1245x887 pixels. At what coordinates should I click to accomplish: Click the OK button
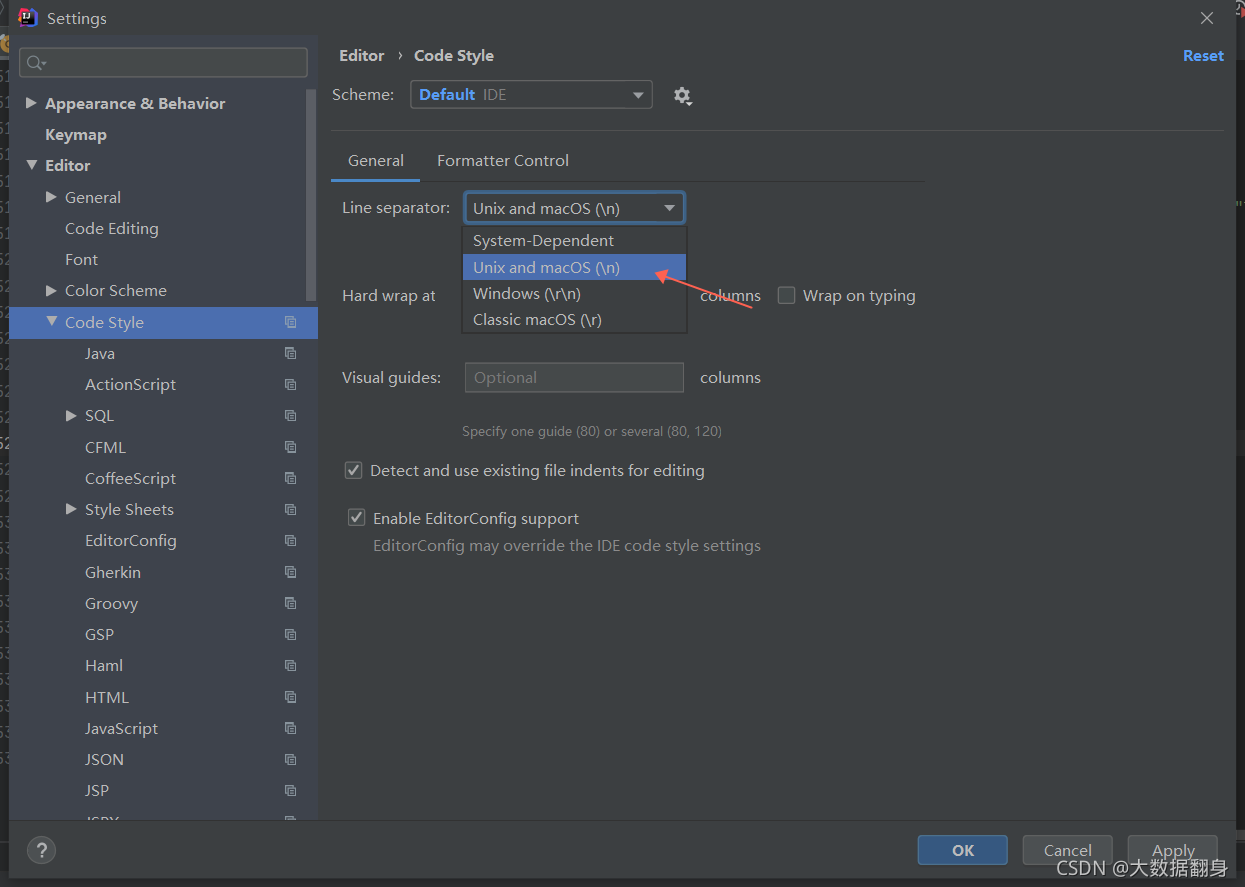pyautogui.click(x=963, y=850)
